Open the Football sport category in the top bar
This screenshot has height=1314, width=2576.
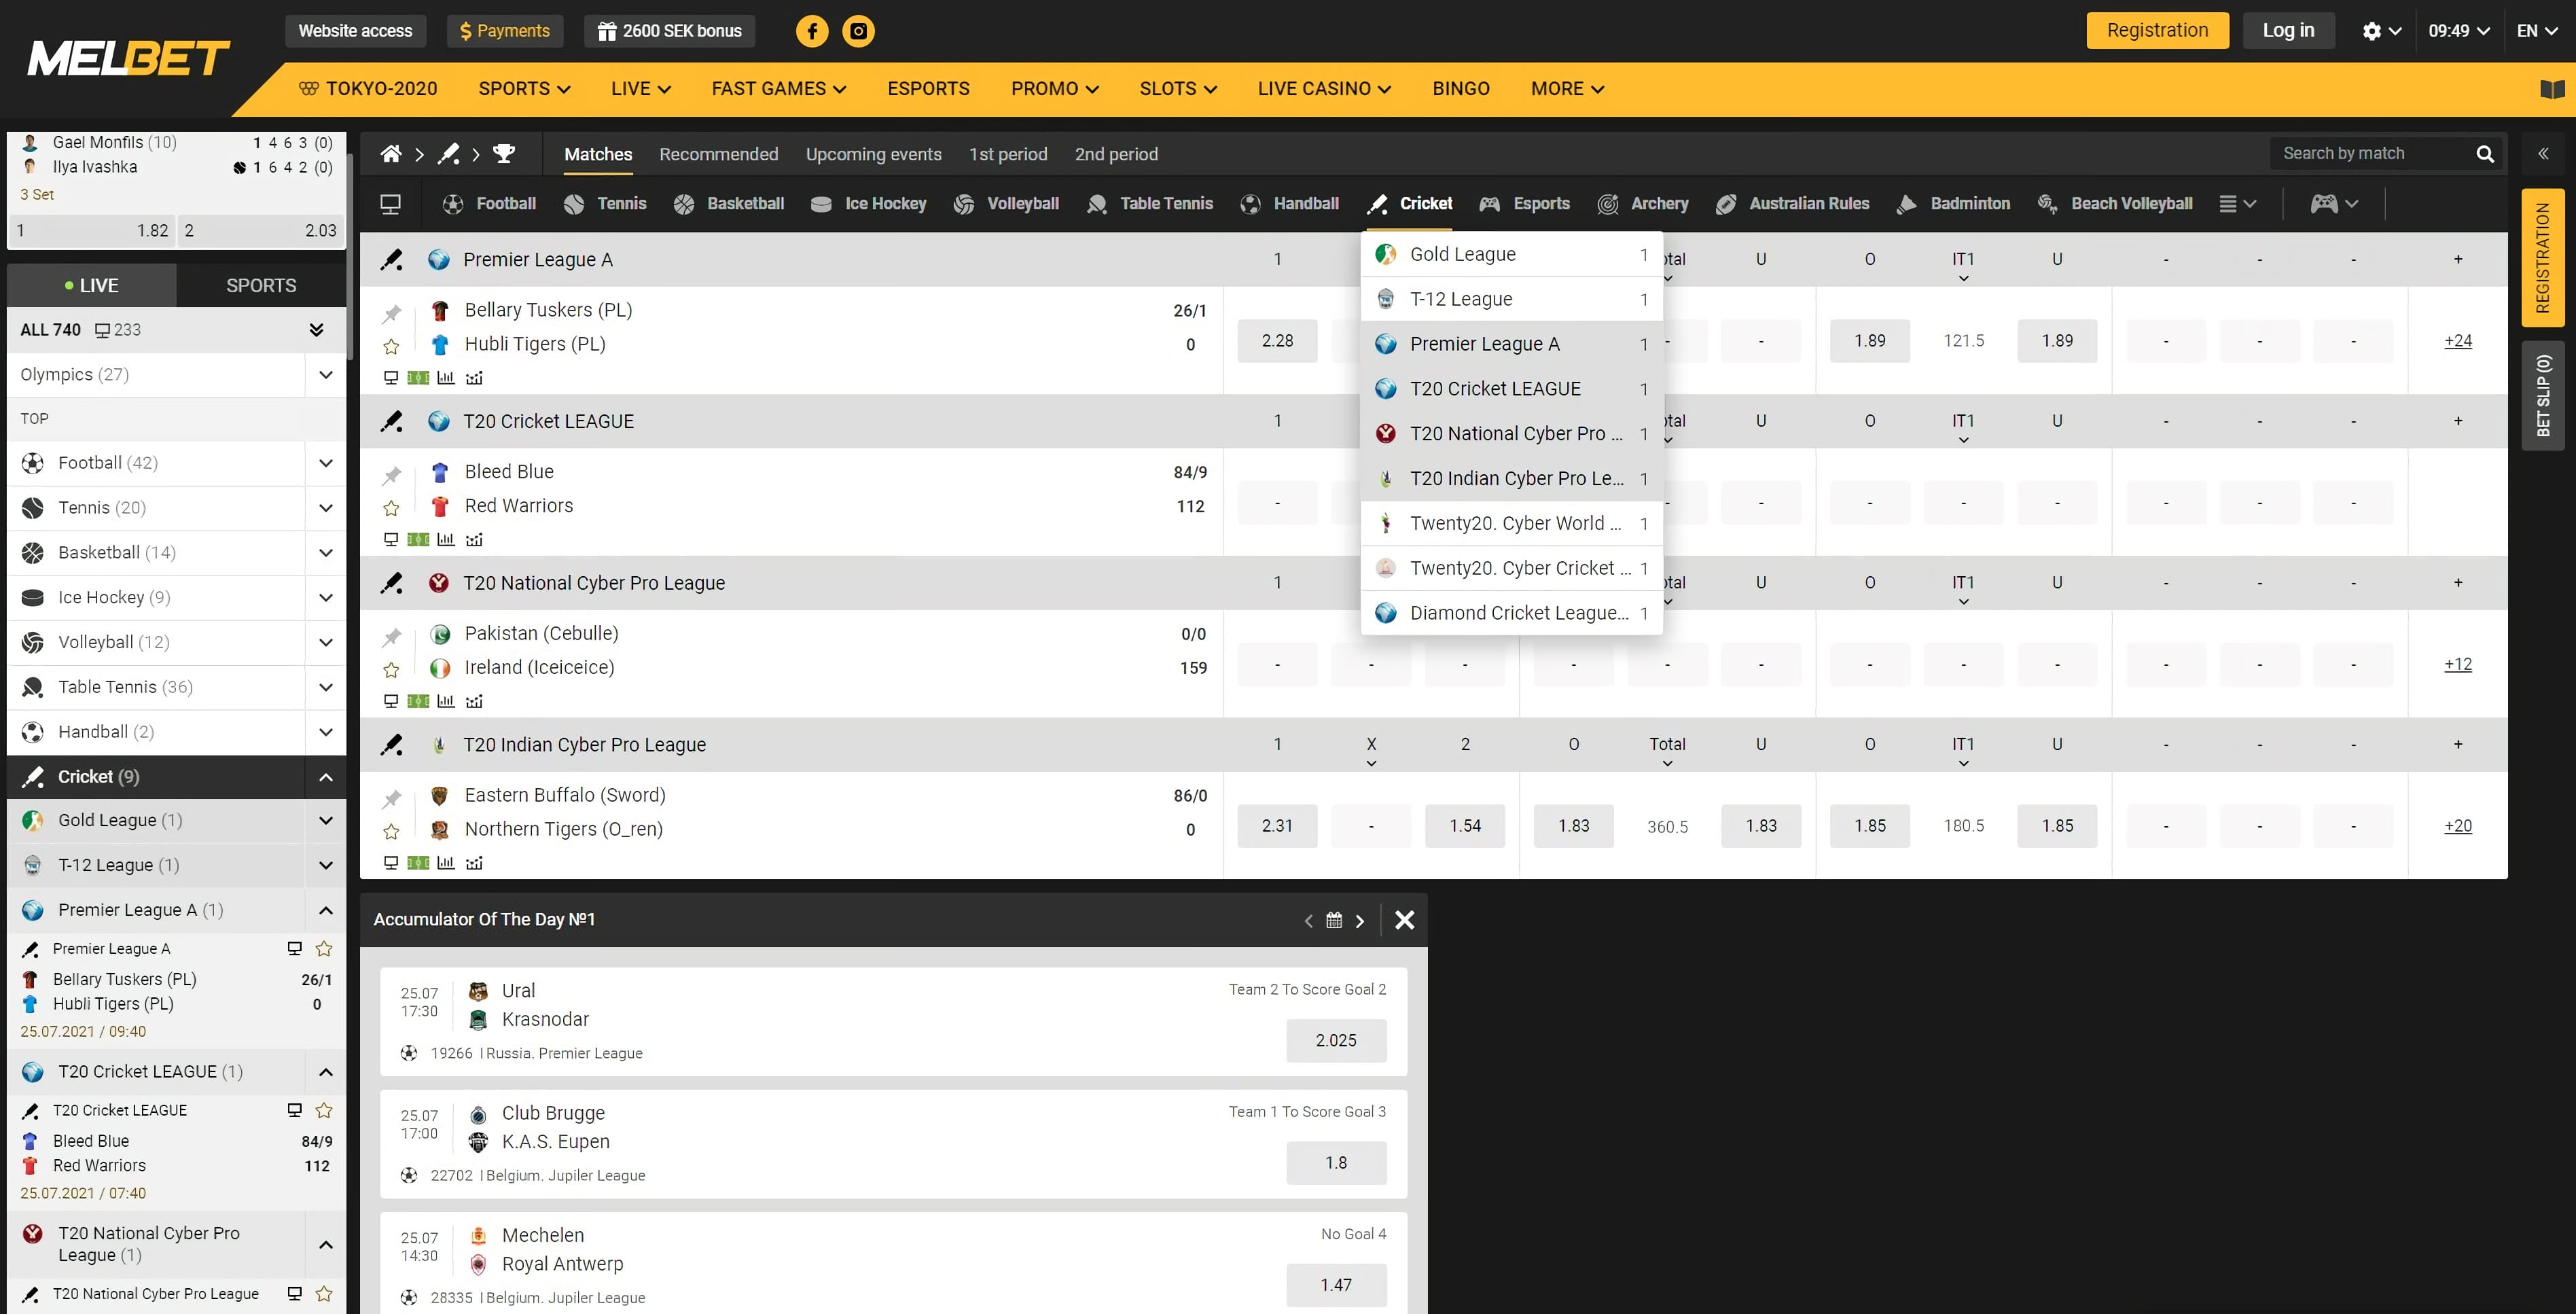[x=490, y=203]
